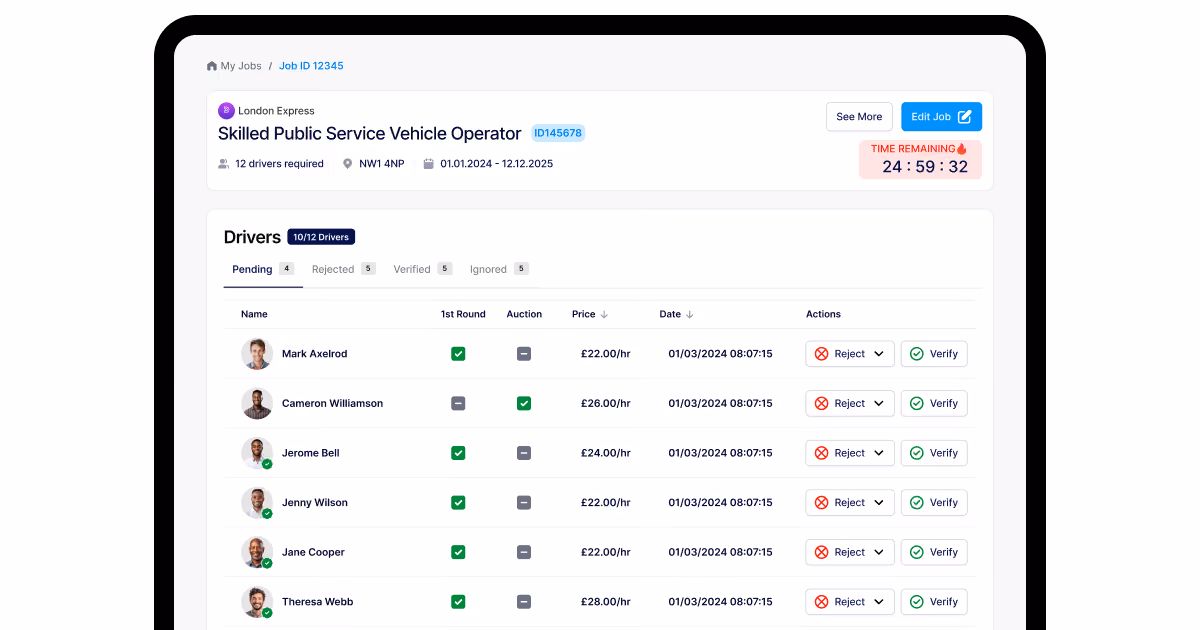Open Reject dropdown arrow for Jenny Wilson
Image resolution: width=1200 pixels, height=630 pixels.
[x=879, y=503]
